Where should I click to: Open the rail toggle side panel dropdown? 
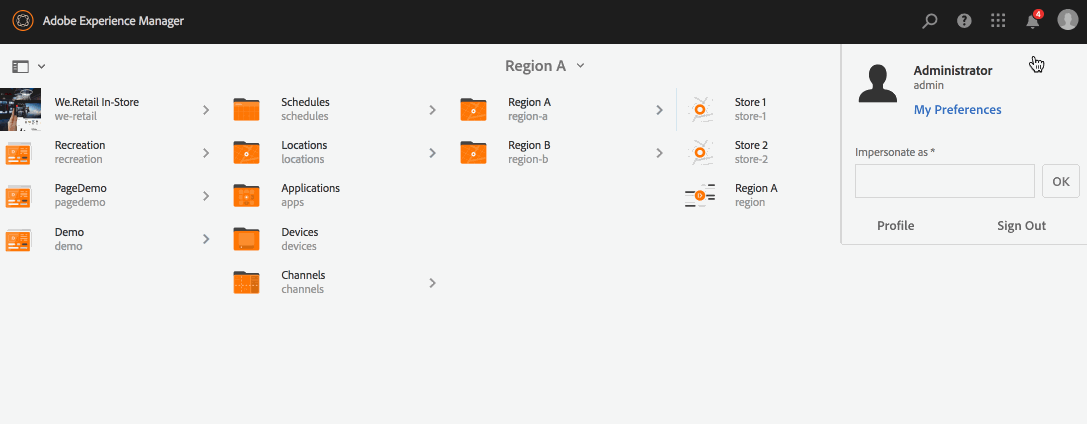[x=28, y=67]
